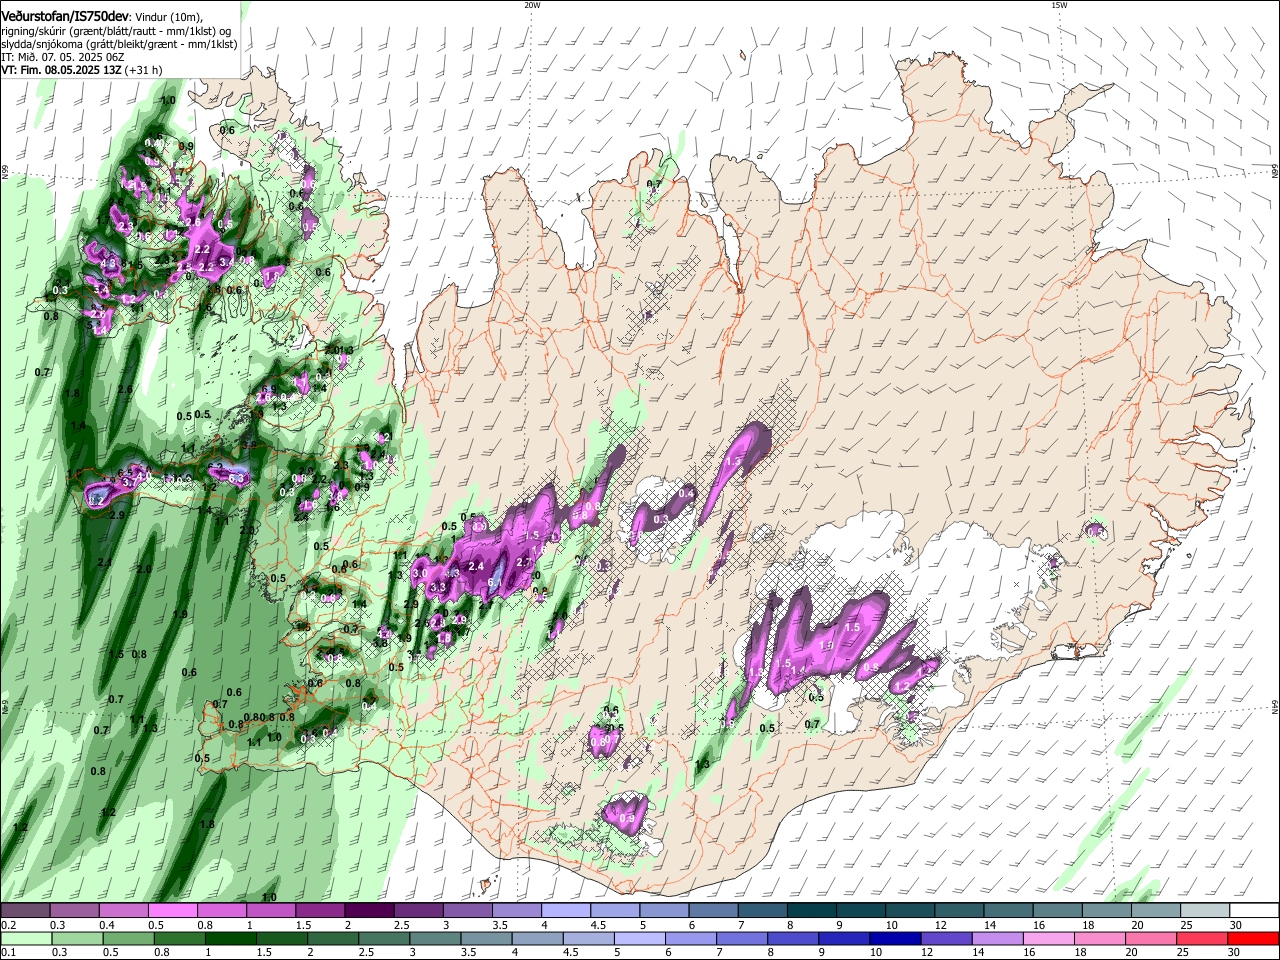Click the grey-green 3–3.5 swatch in the bottom row
This screenshot has height=960, width=1280.
434,938
